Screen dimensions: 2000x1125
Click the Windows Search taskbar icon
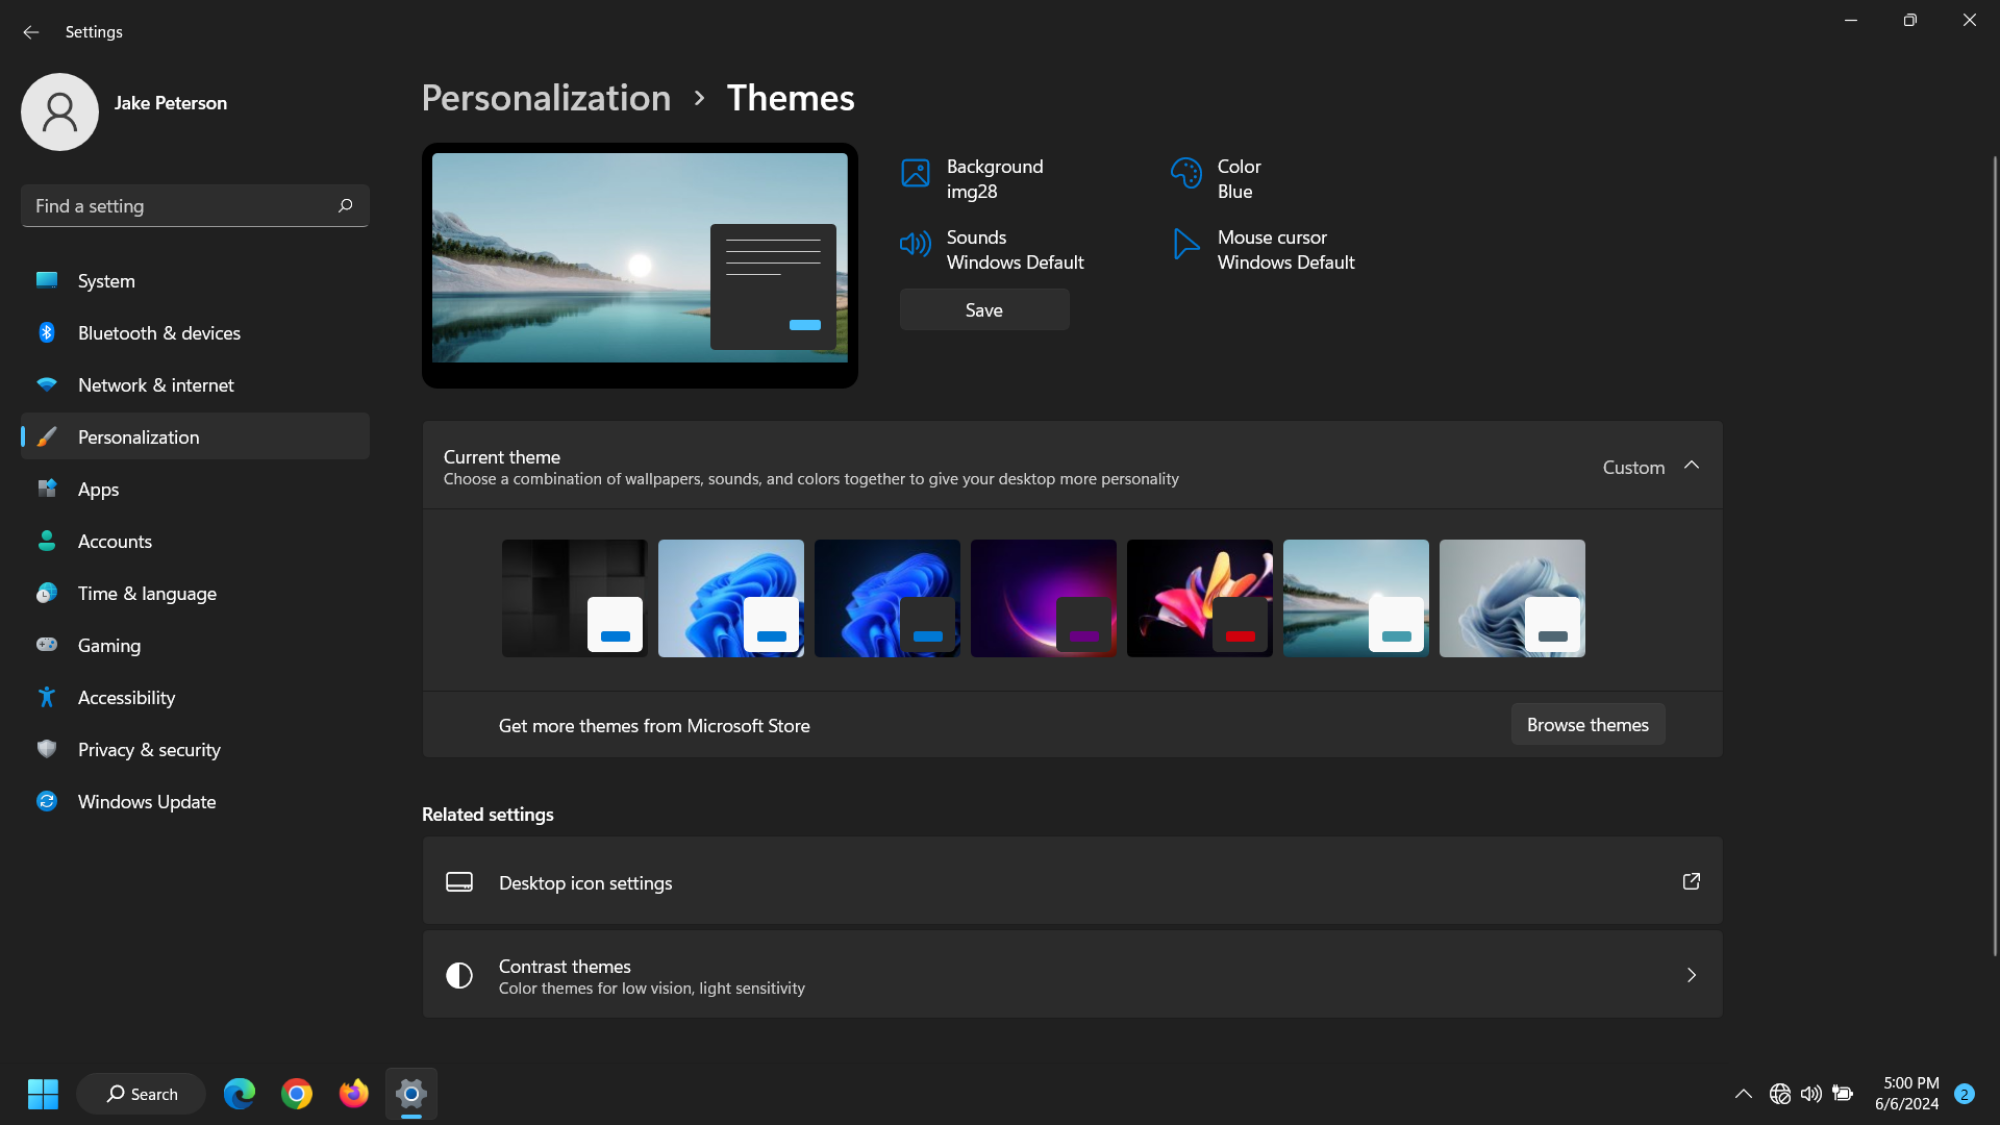click(x=139, y=1093)
